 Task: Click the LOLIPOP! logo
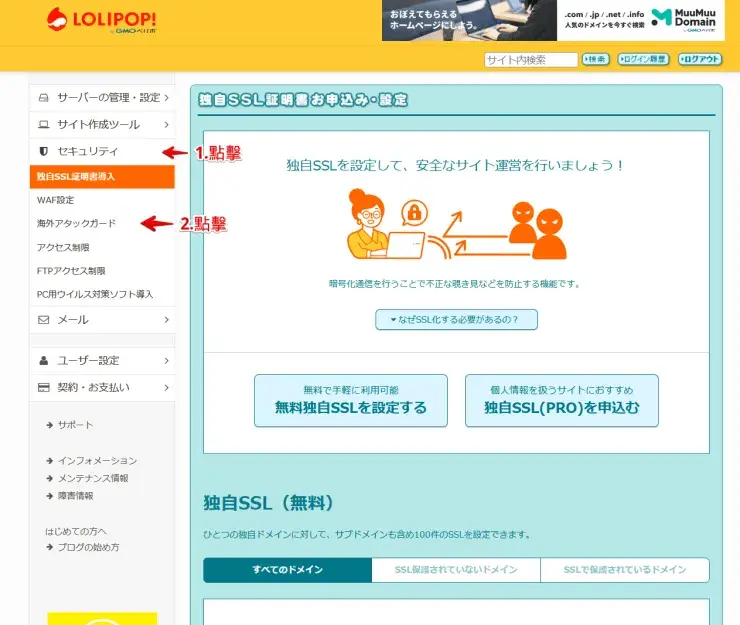[x=101, y=20]
